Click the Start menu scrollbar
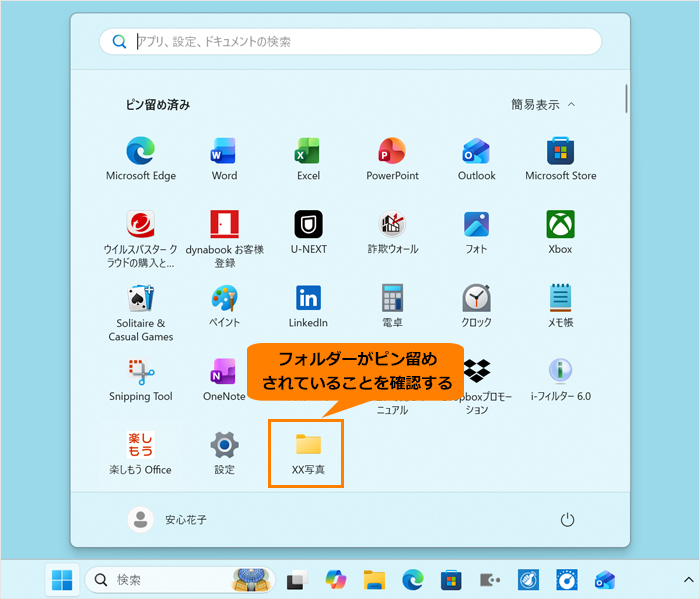The image size is (700, 599). tap(626, 99)
